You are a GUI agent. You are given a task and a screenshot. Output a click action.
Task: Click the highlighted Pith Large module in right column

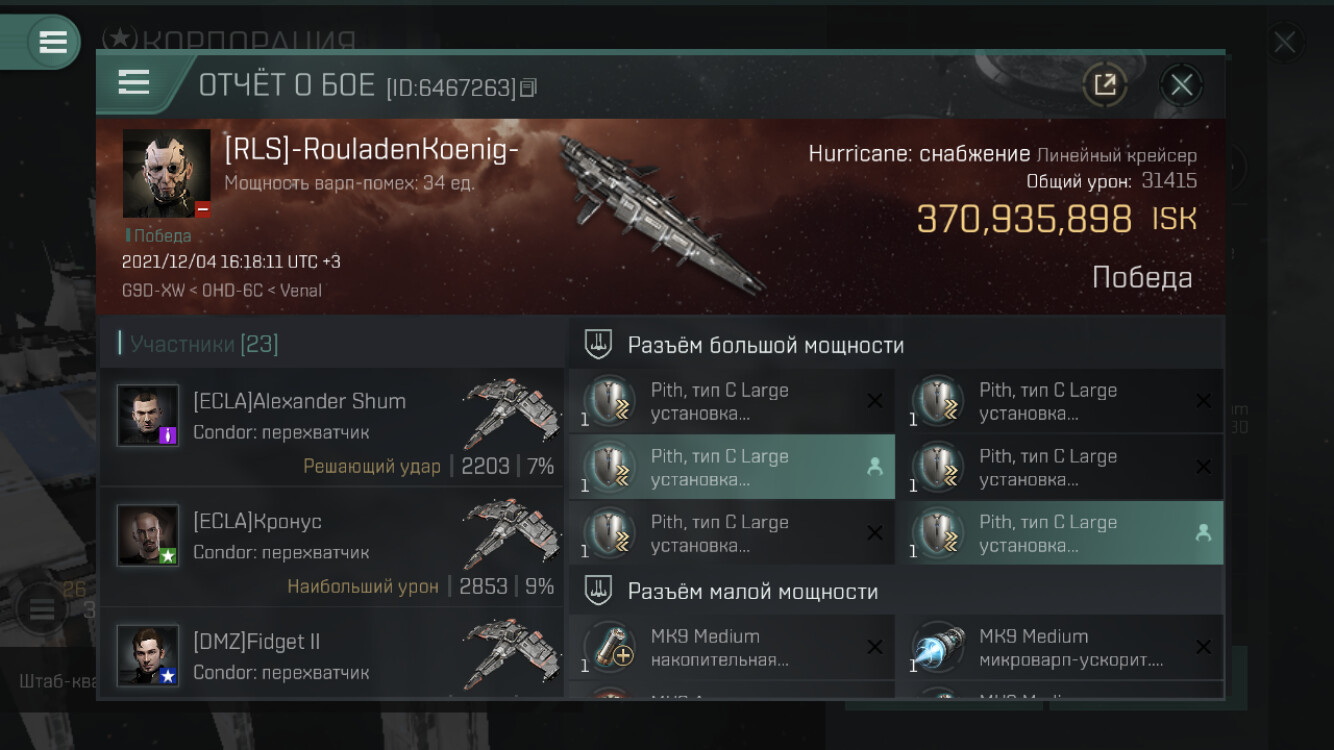pos(1060,534)
